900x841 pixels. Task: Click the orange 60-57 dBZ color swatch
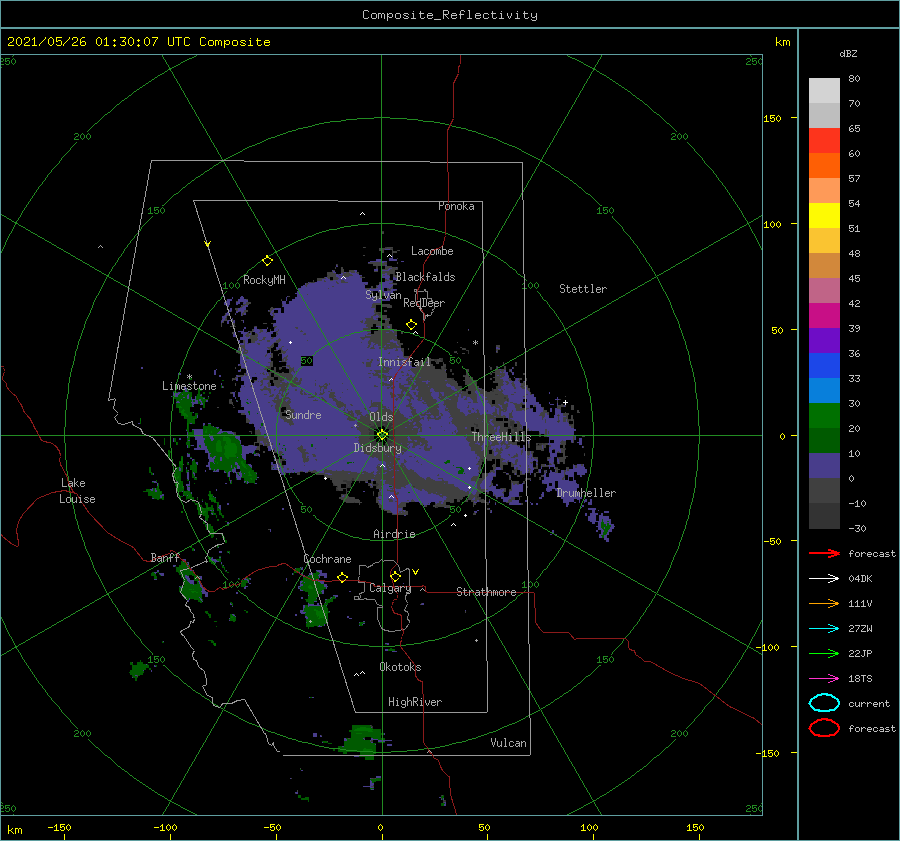(824, 166)
